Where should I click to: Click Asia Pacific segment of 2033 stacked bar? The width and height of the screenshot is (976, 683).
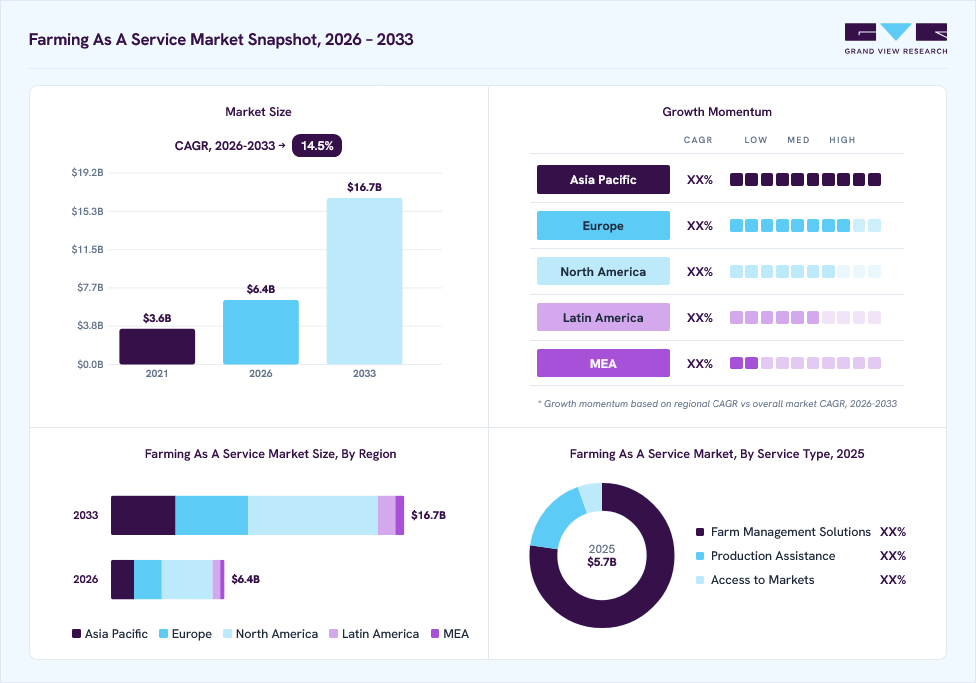(143, 515)
